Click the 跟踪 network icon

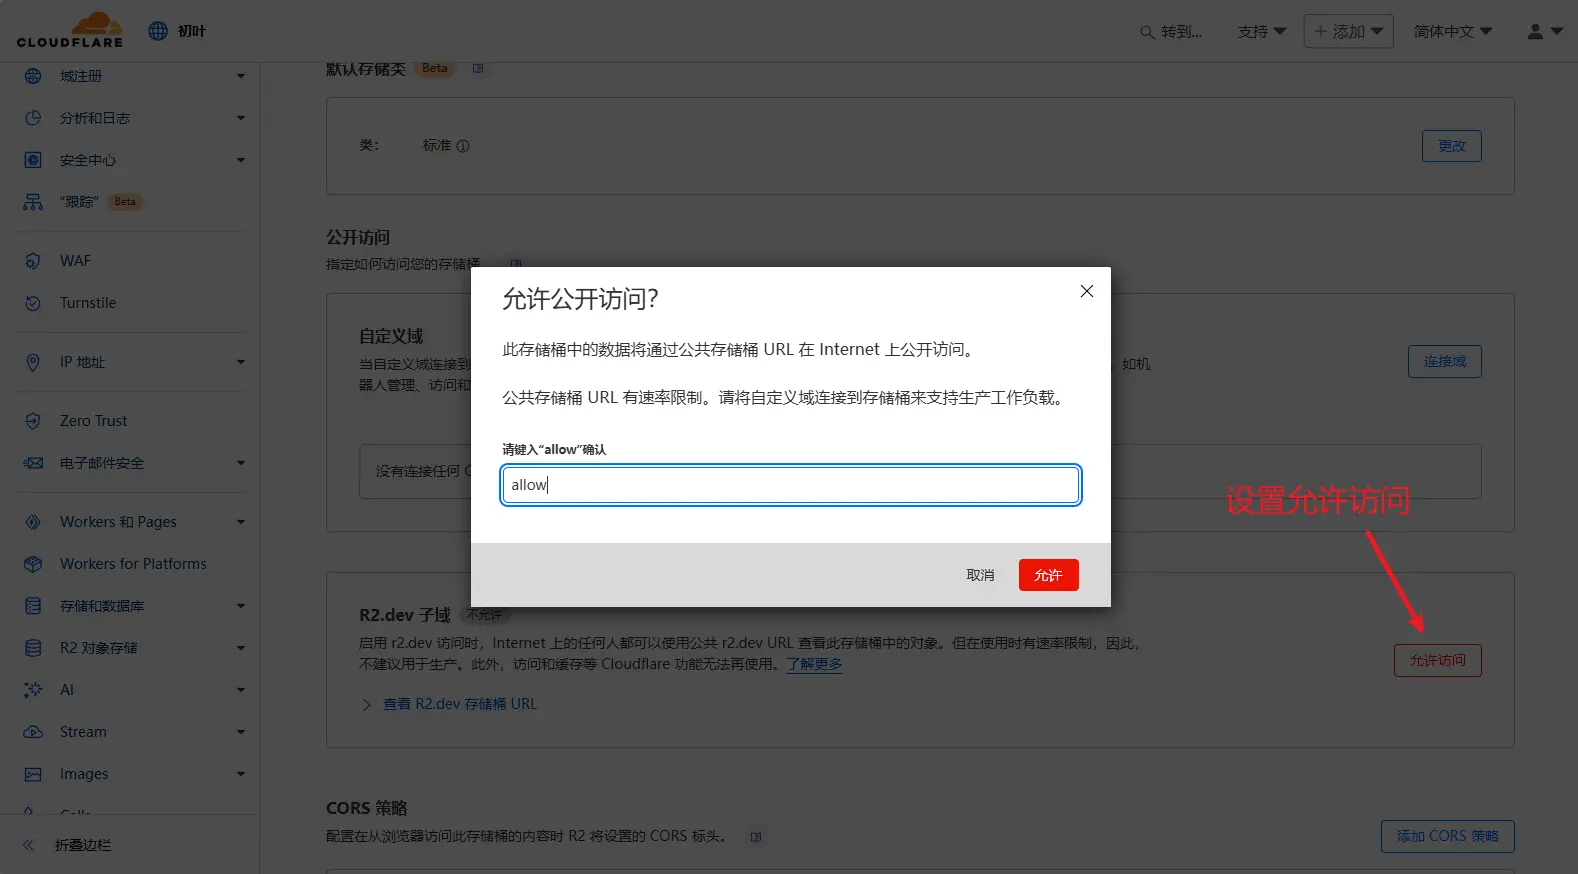click(33, 202)
